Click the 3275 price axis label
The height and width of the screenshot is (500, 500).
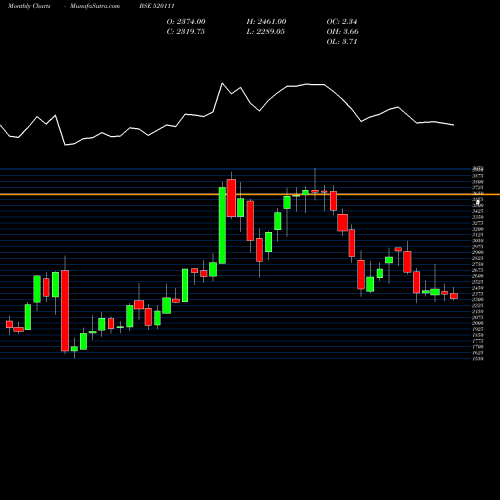pyautogui.click(x=478, y=223)
